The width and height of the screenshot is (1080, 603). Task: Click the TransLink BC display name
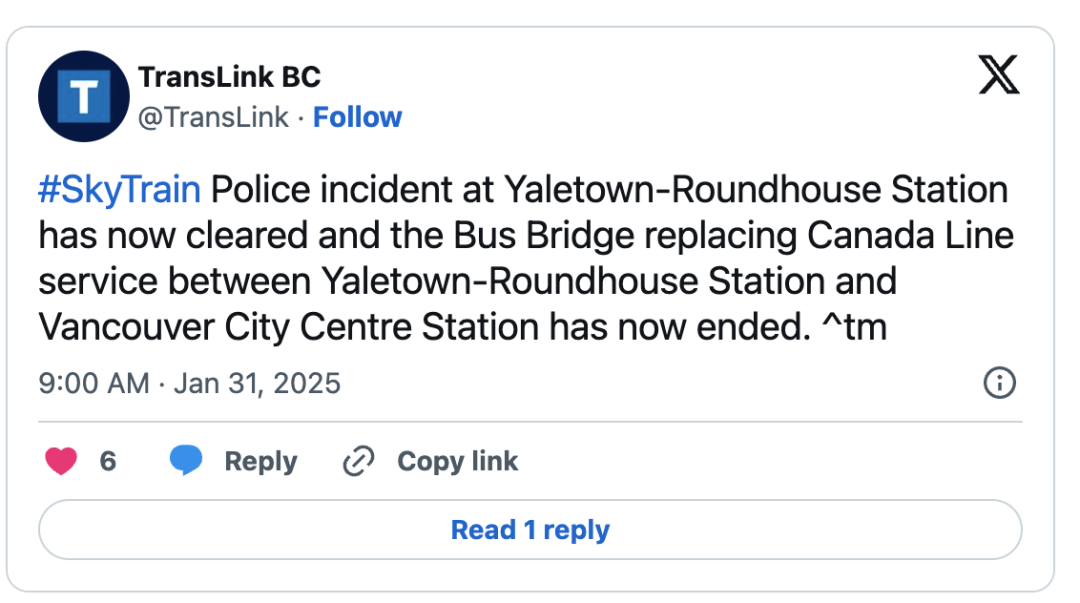[229, 76]
